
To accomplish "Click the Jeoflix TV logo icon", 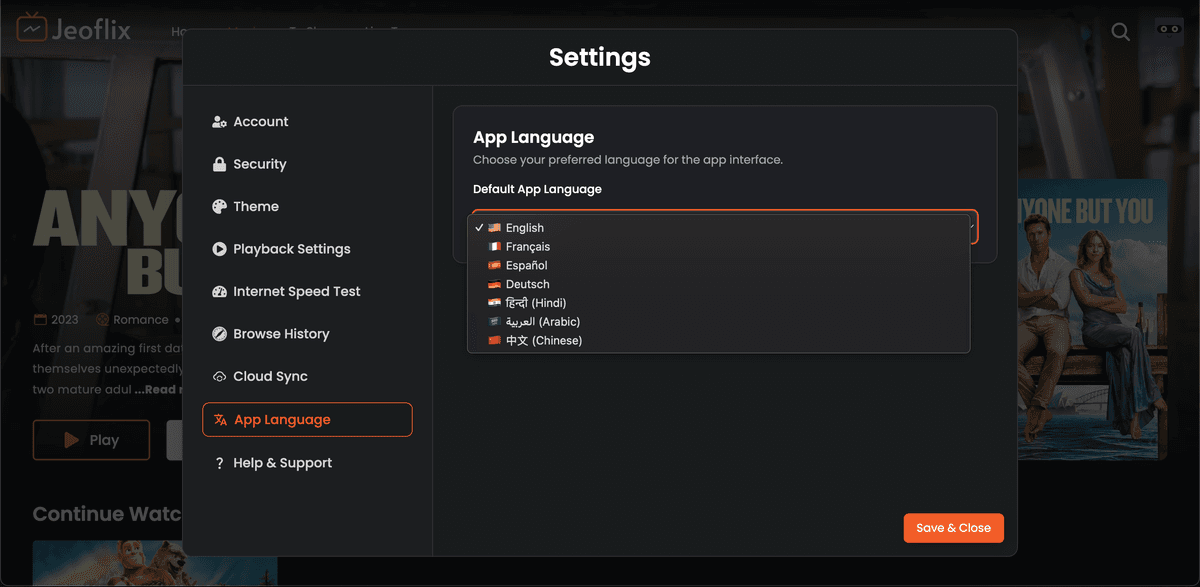I will tap(32, 27).
